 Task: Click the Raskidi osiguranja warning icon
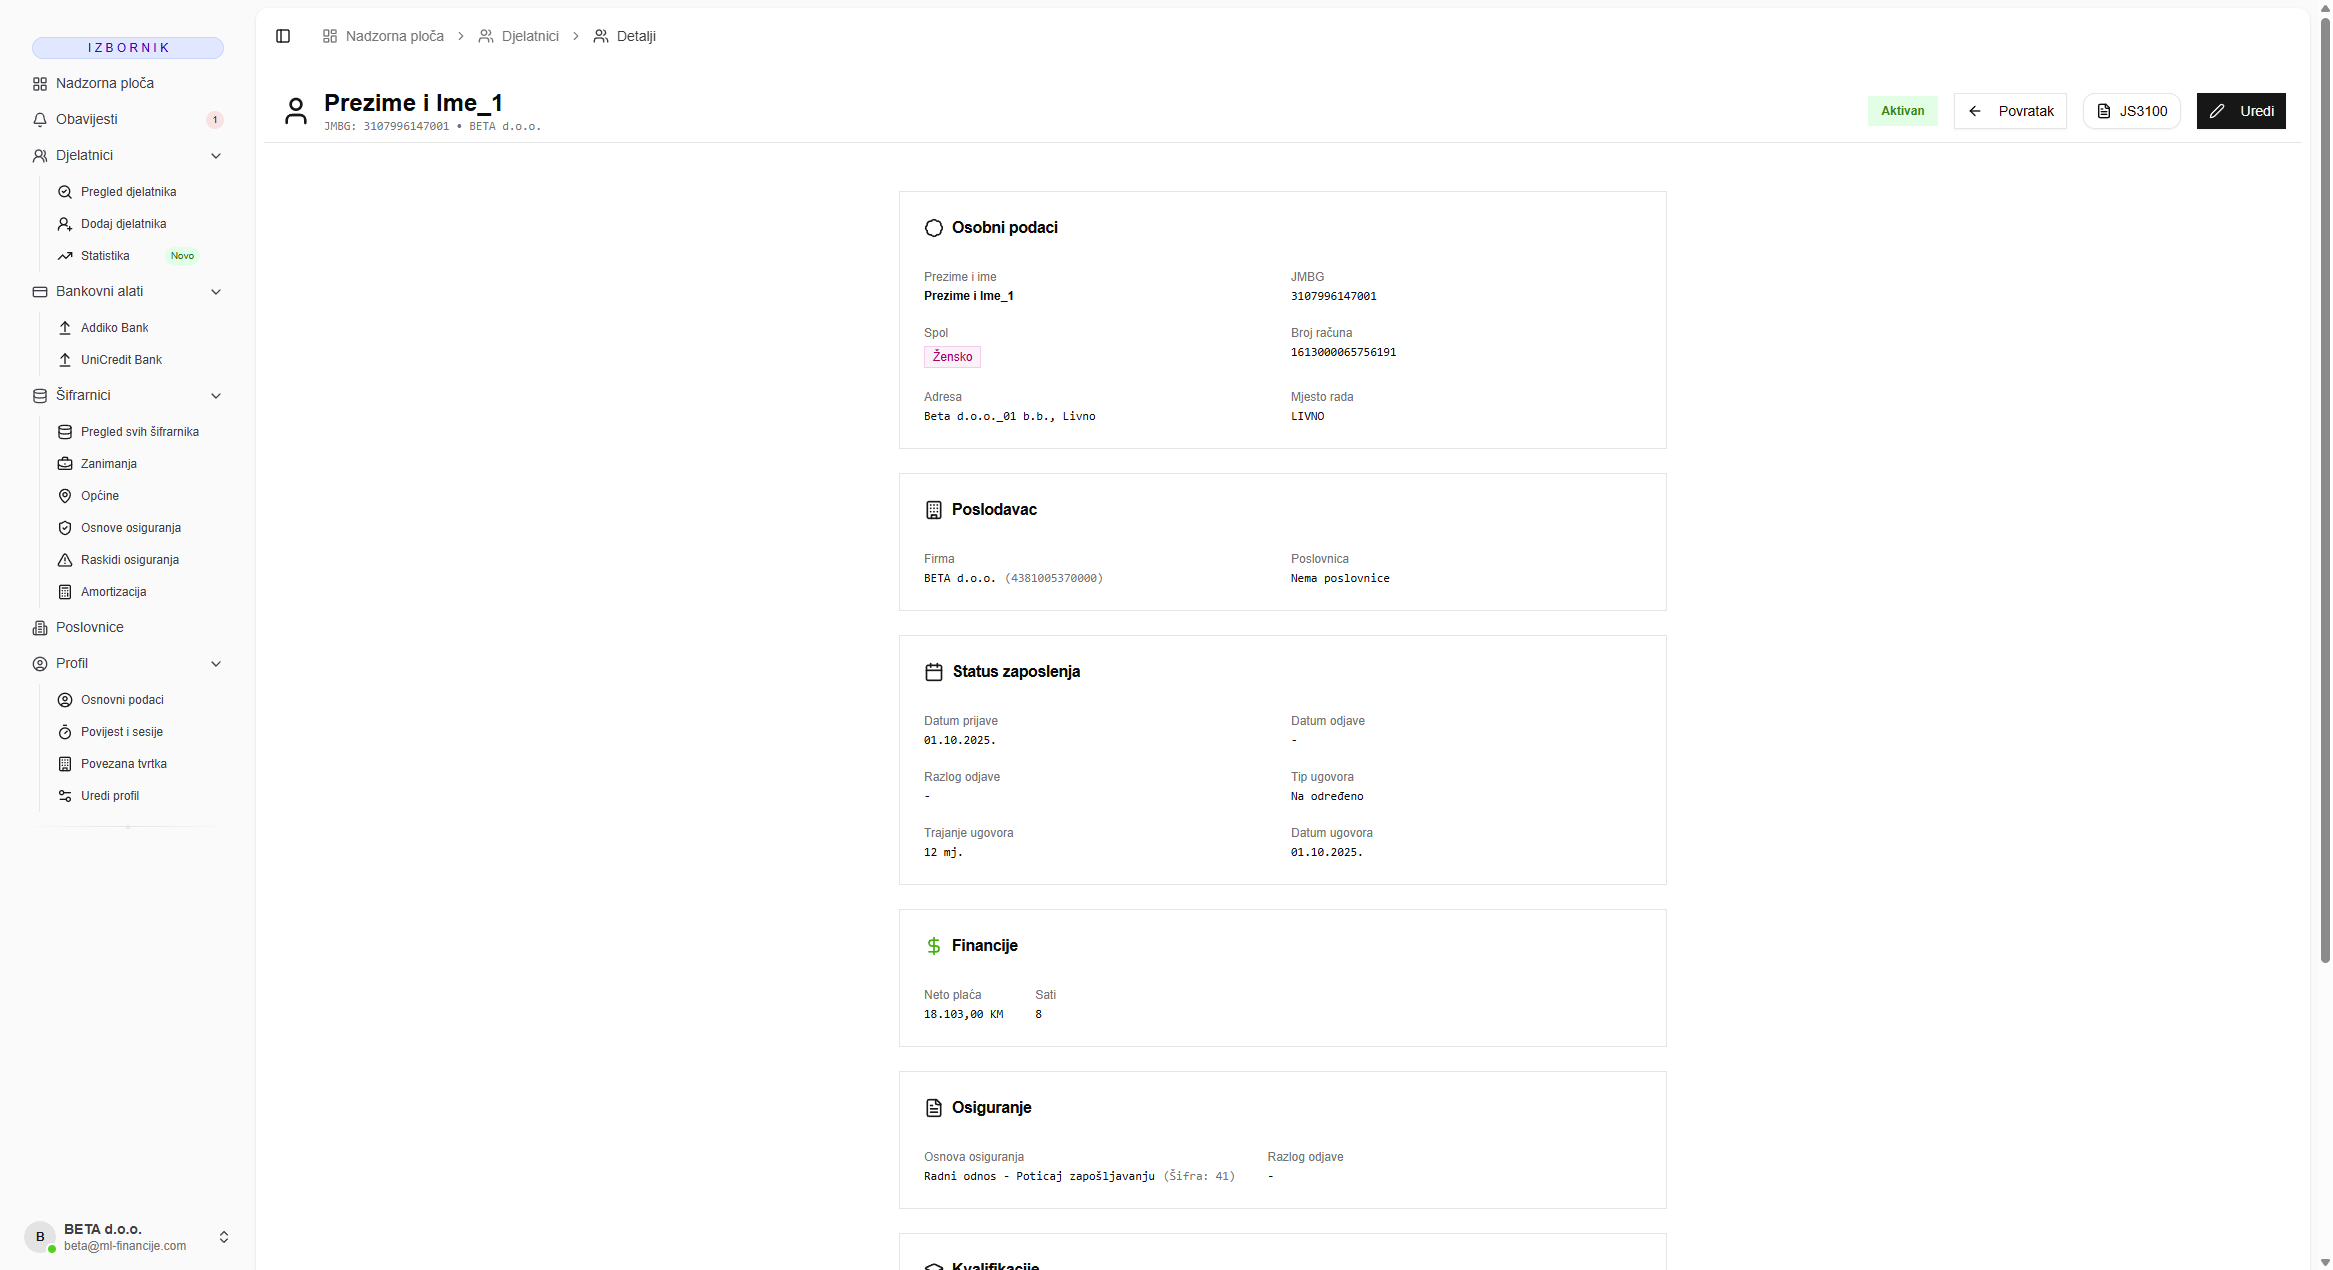65,560
